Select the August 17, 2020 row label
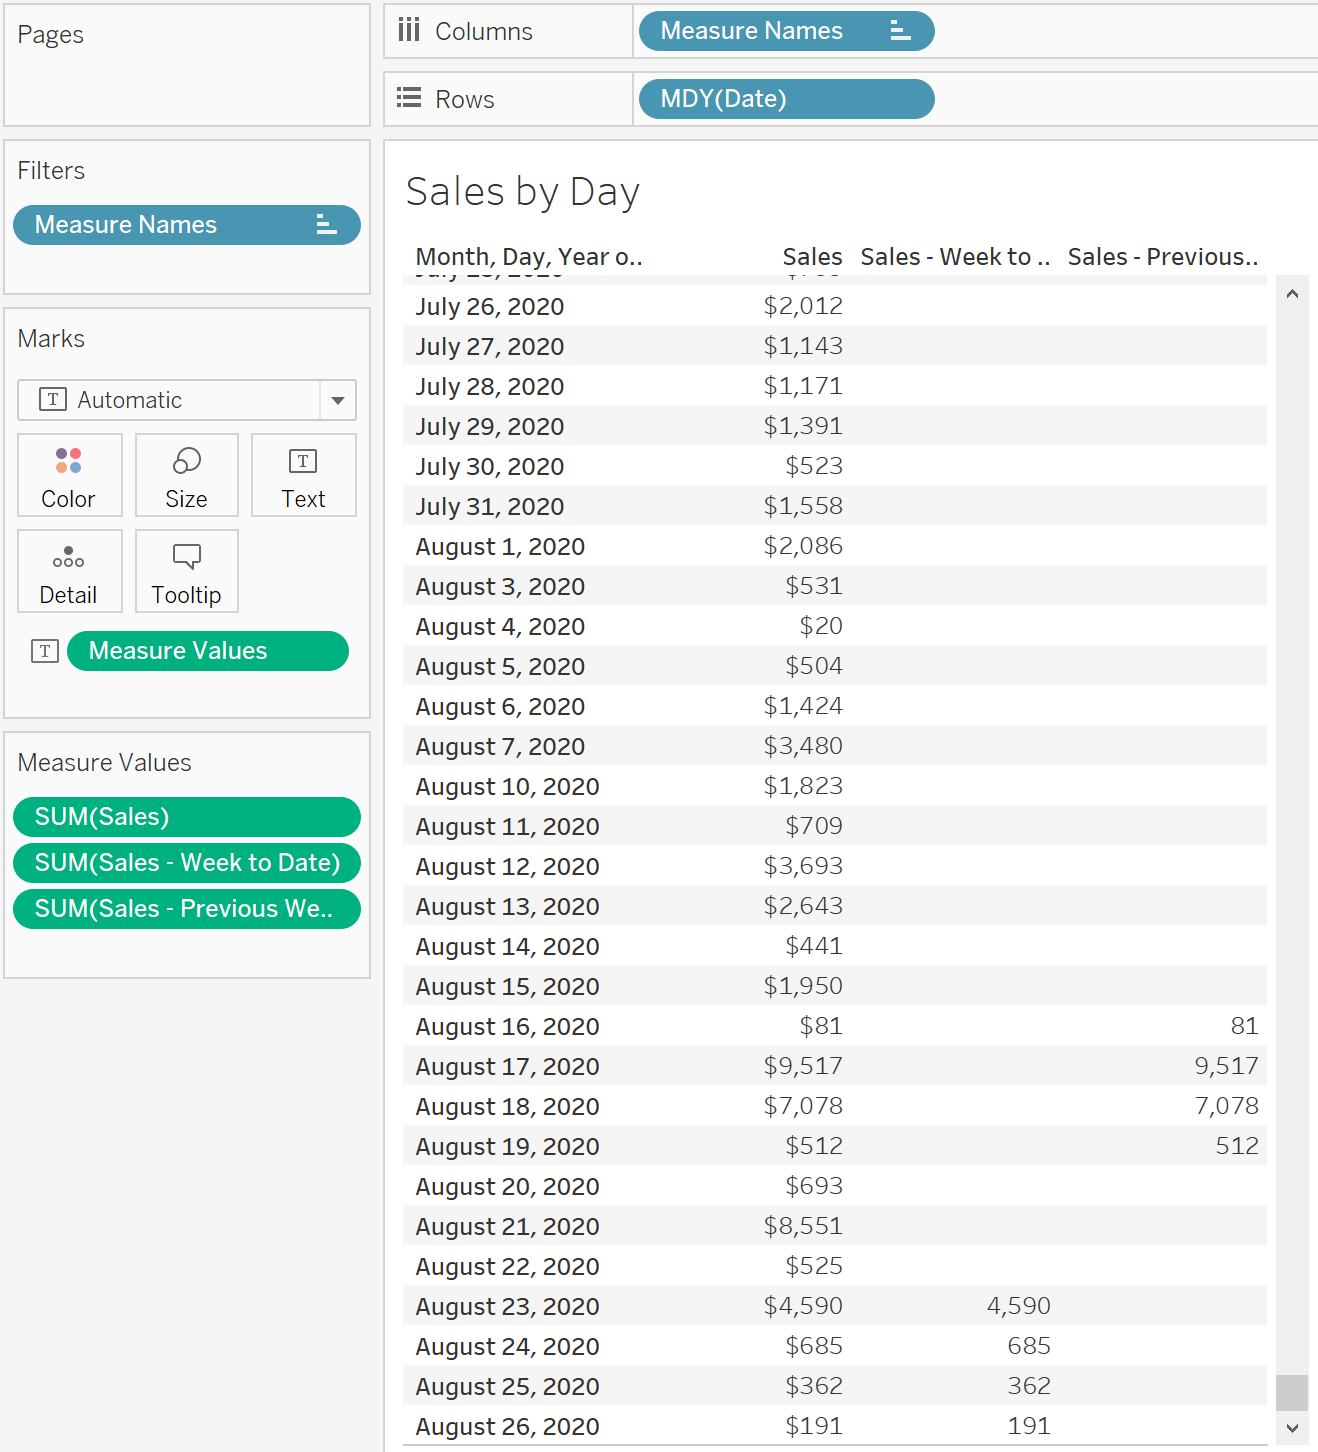 507,1067
